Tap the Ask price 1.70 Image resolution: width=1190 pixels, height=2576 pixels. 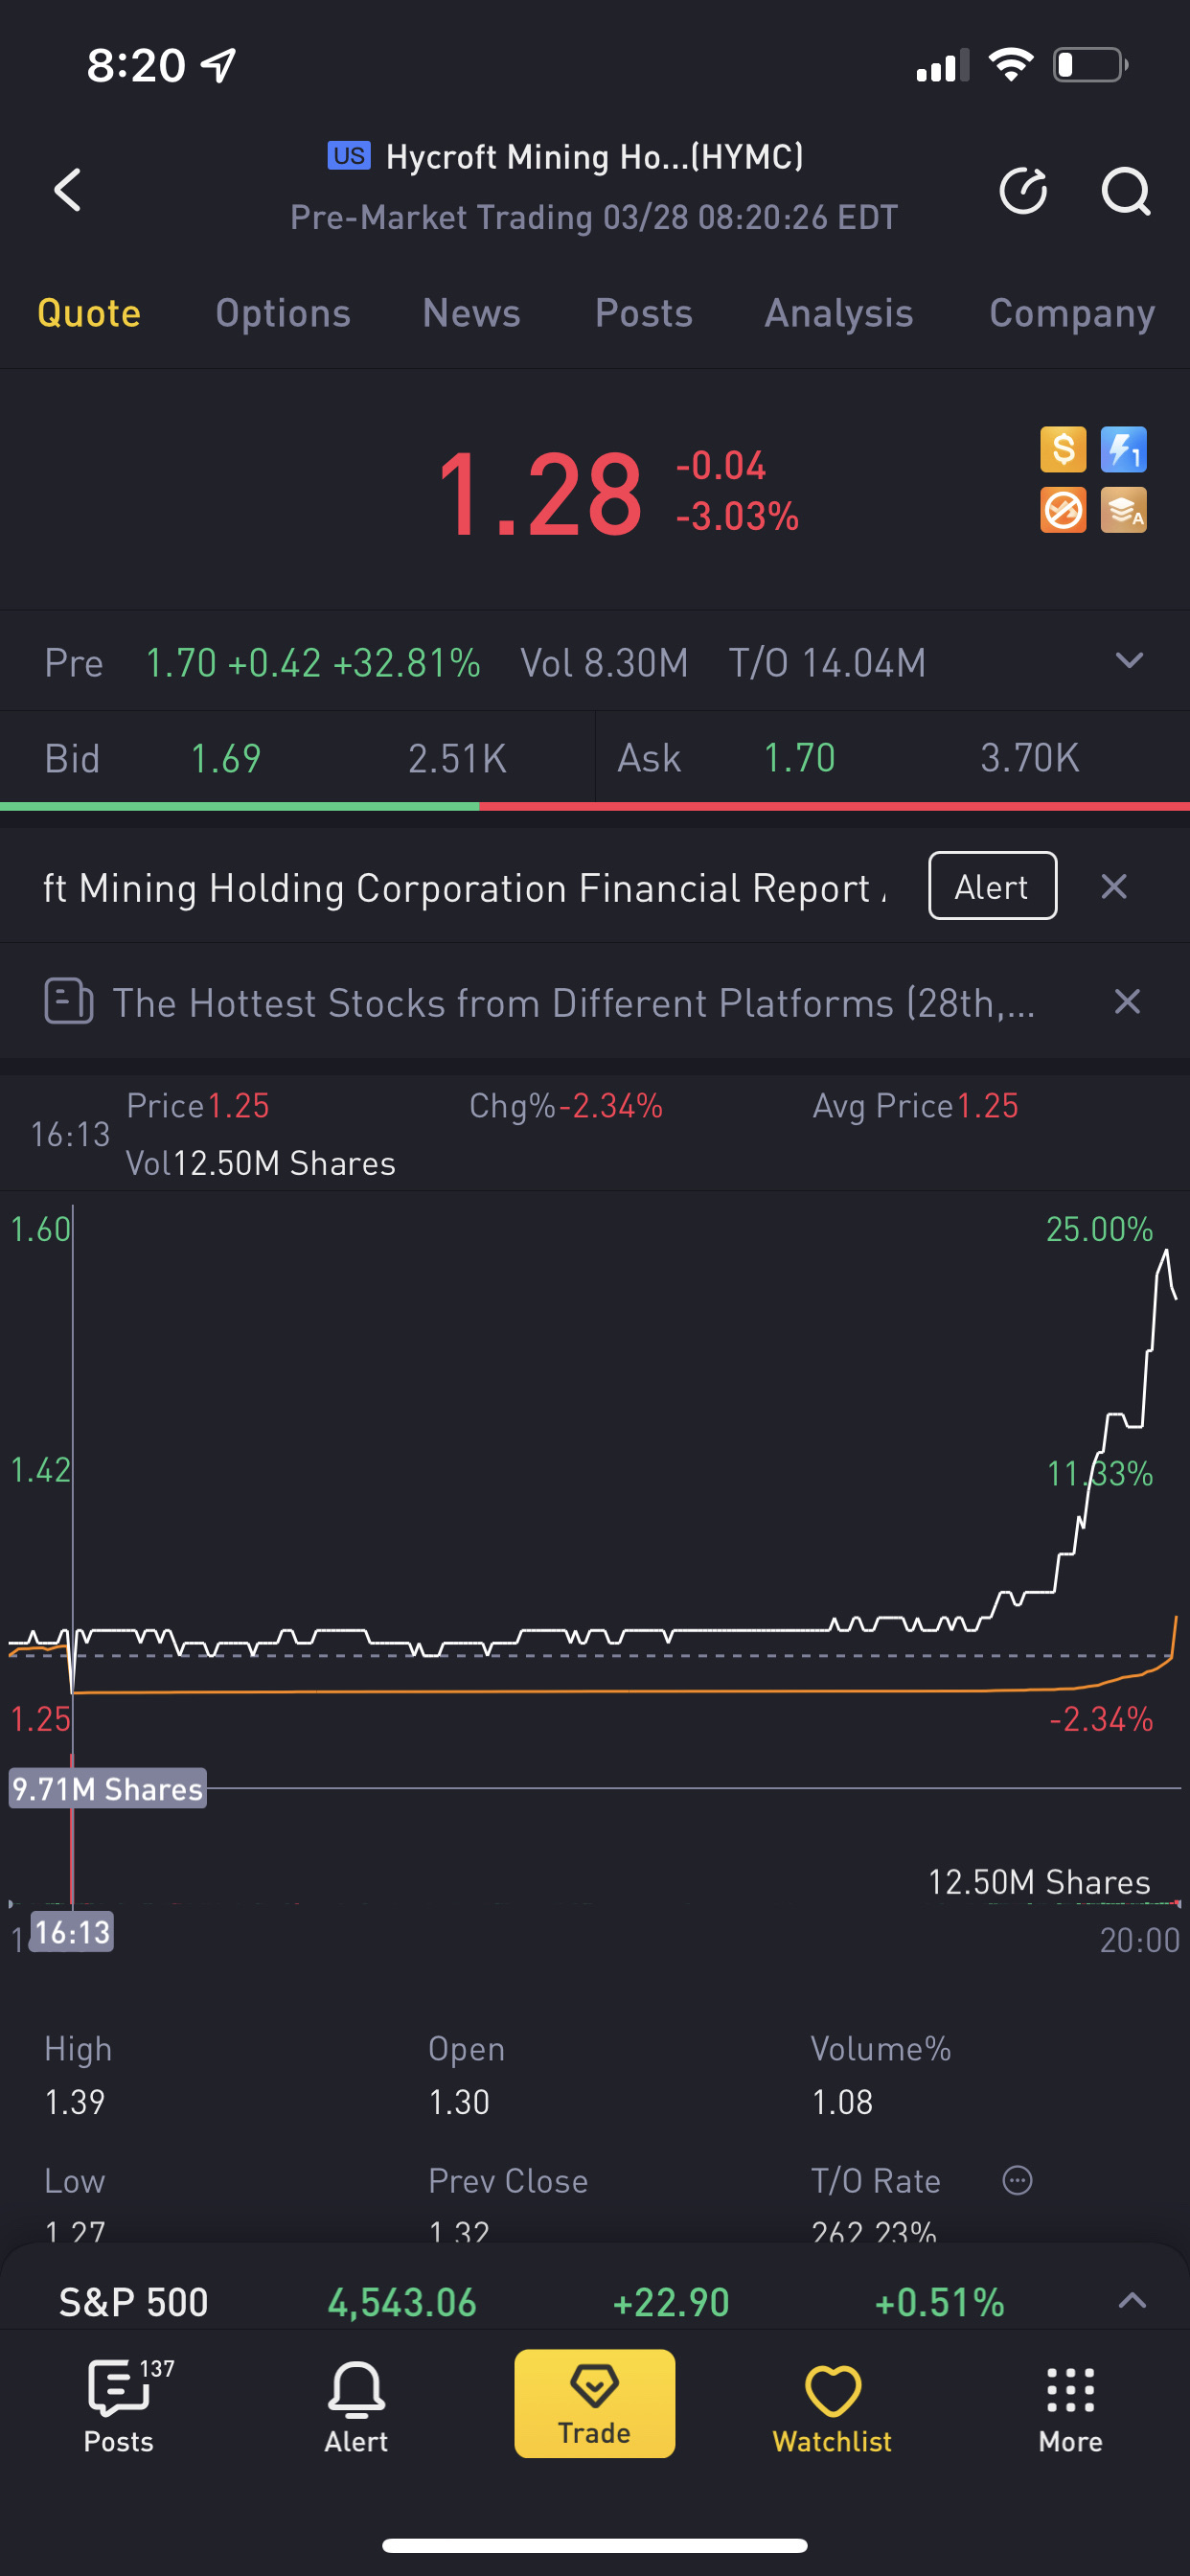(799, 757)
